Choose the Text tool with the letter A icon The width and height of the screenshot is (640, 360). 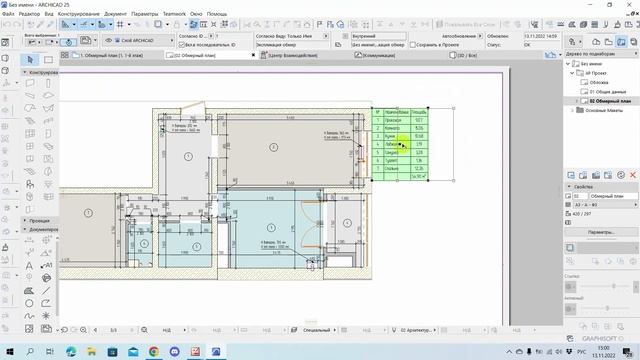pos(29,266)
